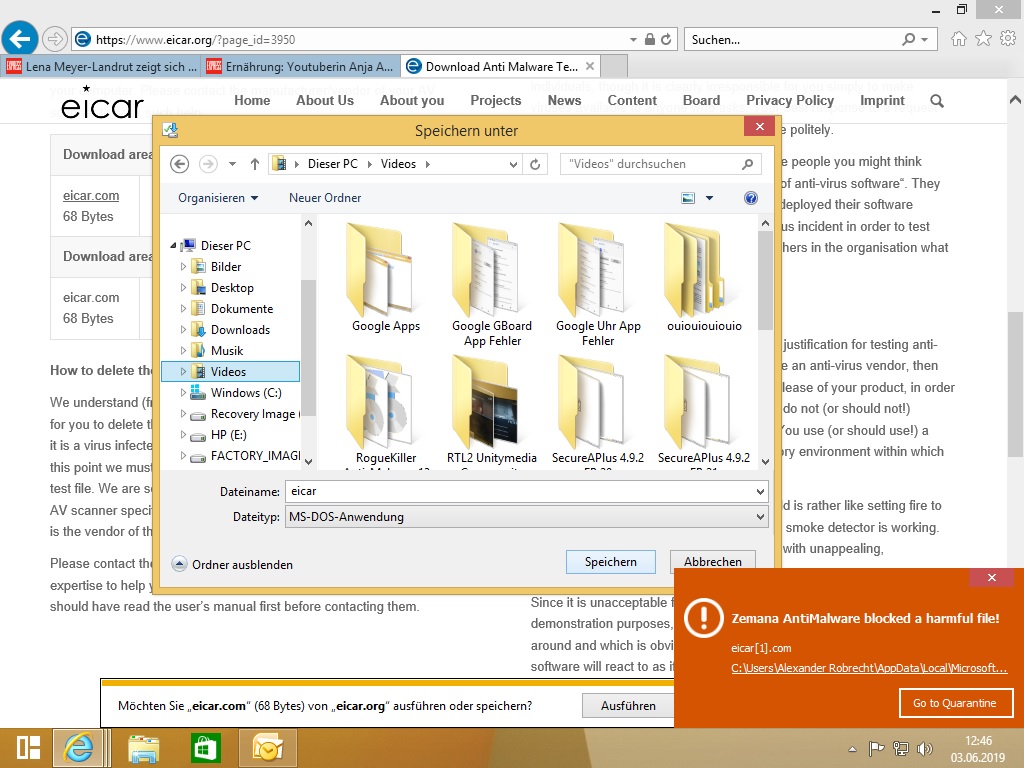Click the Windows Start button on taskbar
Viewport: 1024px width, 768px height.
pos(28,748)
